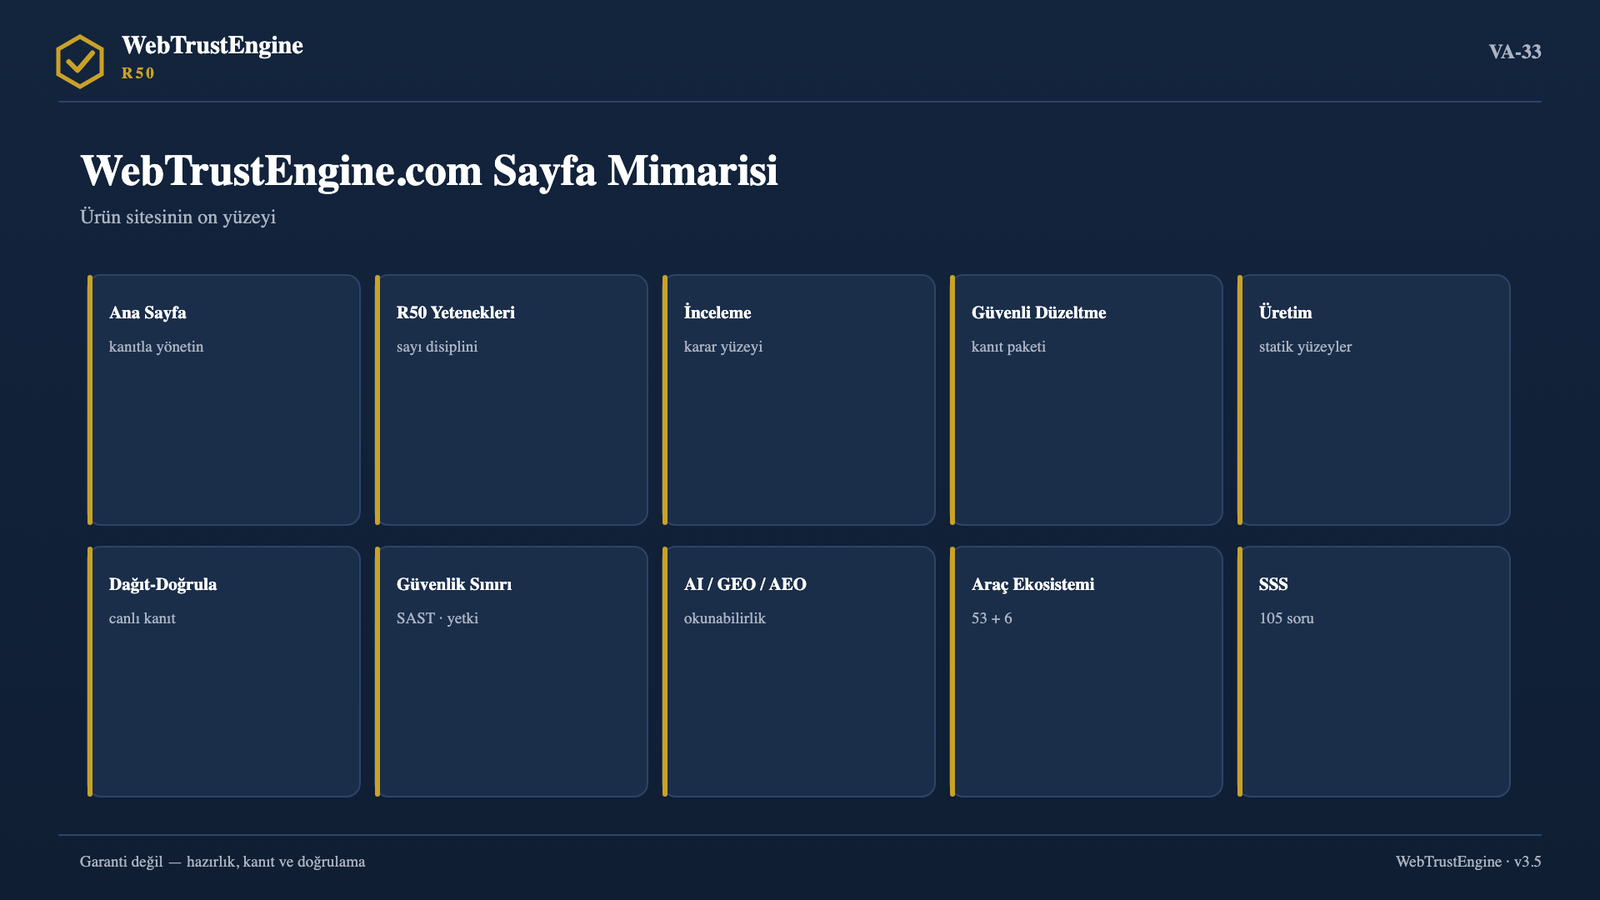Screen dimensions: 1600x900
Task: Select the İnceleme card title
Action: coord(717,312)
